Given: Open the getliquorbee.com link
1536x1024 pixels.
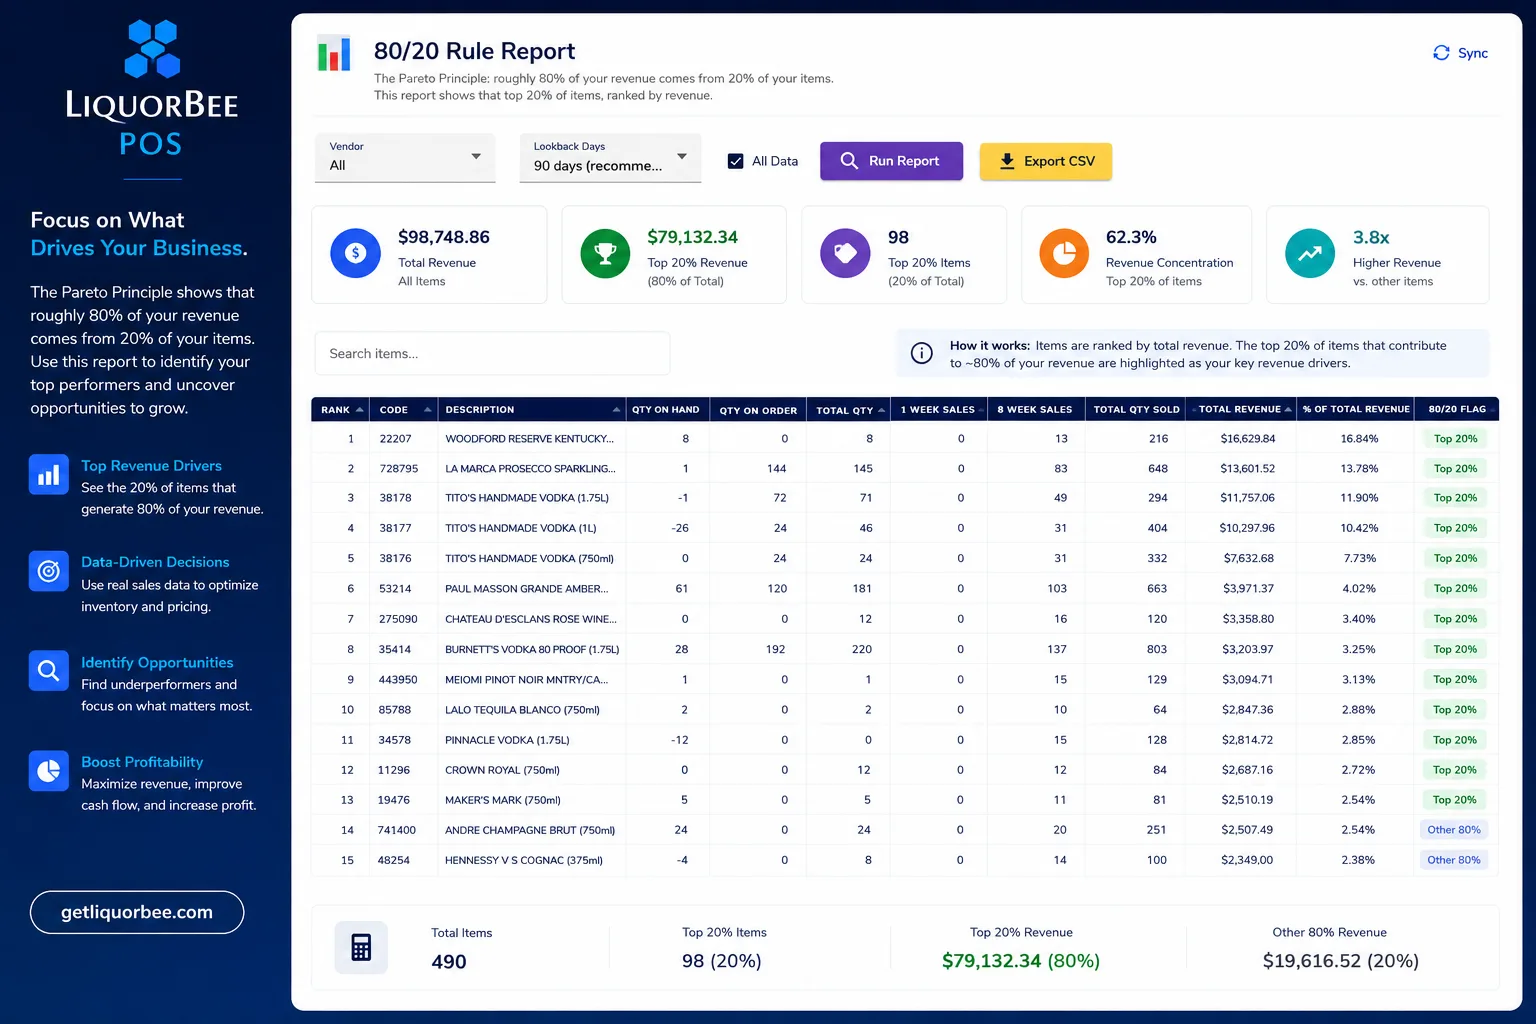Looking at the screenshot, I should (x=137, y=912).
